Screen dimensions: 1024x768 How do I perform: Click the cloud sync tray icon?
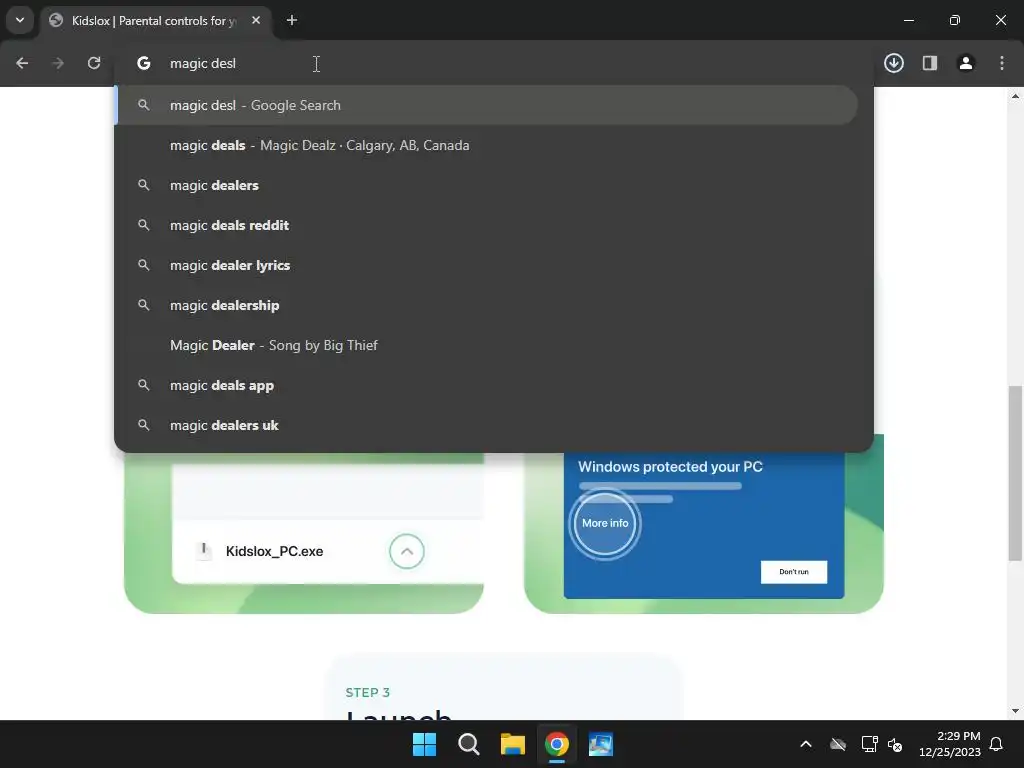(838, 744)
